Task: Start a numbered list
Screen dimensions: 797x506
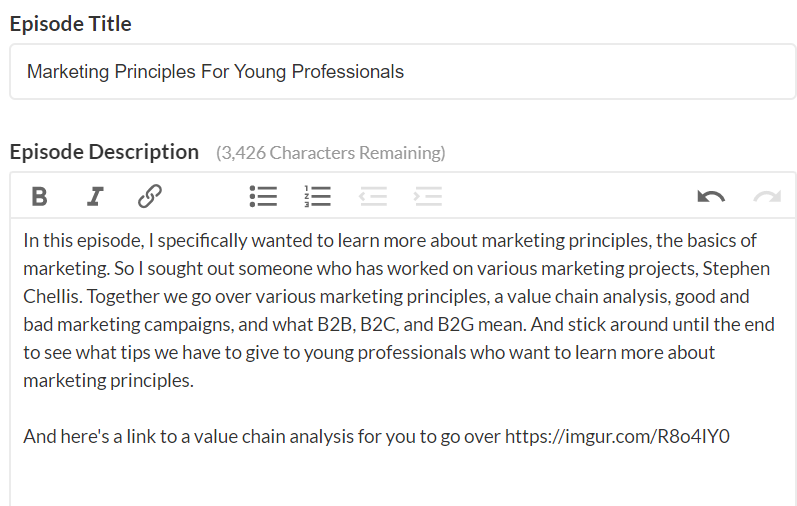Action: (317, 196)
